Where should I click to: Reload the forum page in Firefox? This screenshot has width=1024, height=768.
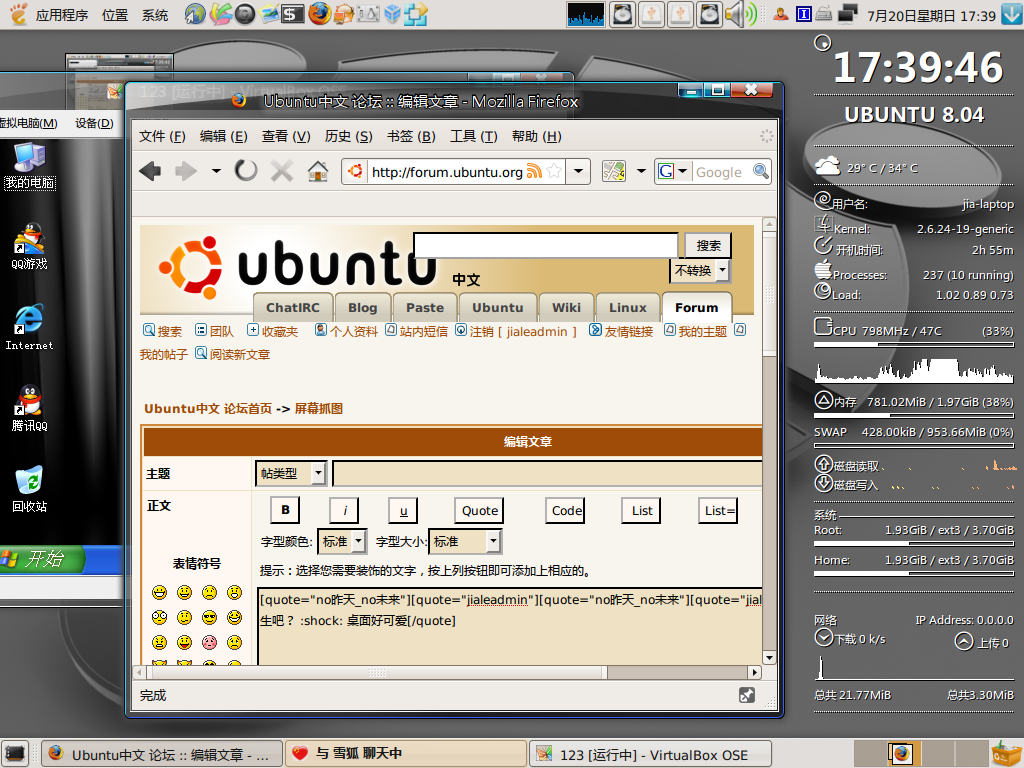click(x=246, y=171)
